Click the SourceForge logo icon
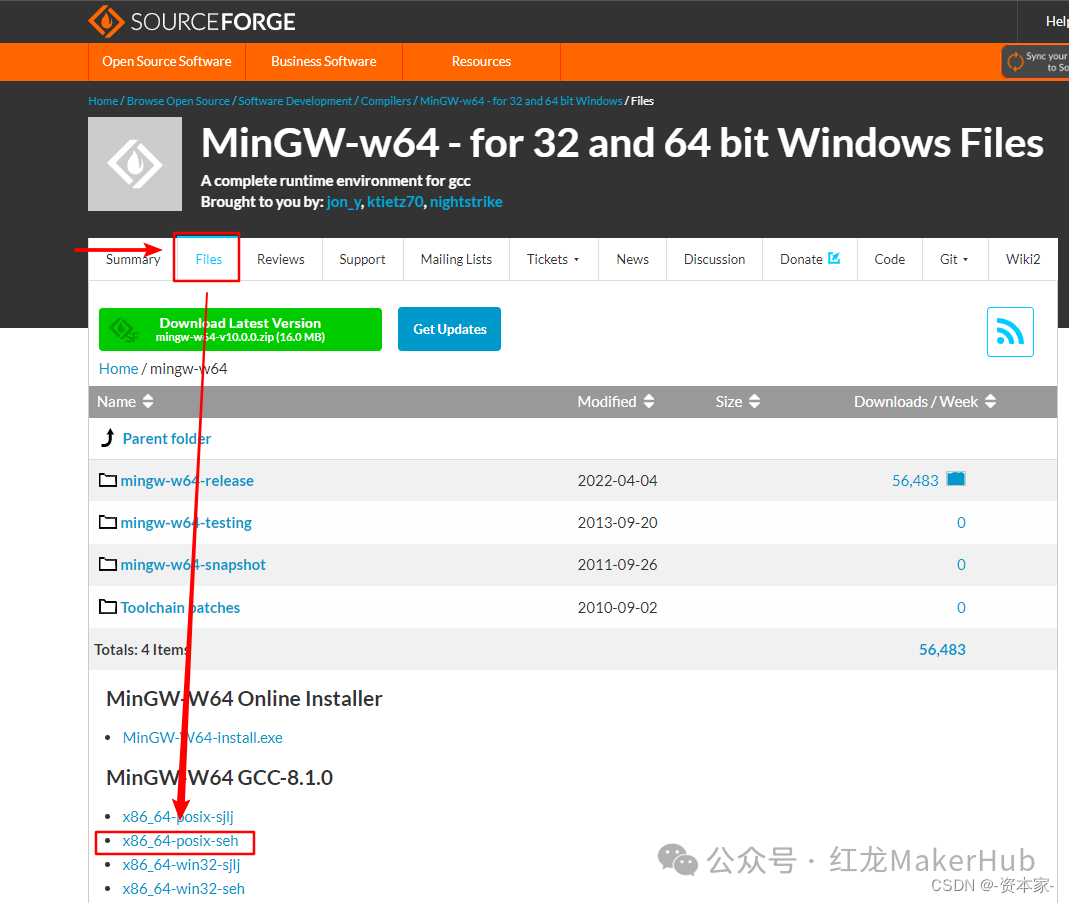This screenshot has height=903, width=1069. click(106, 21)
